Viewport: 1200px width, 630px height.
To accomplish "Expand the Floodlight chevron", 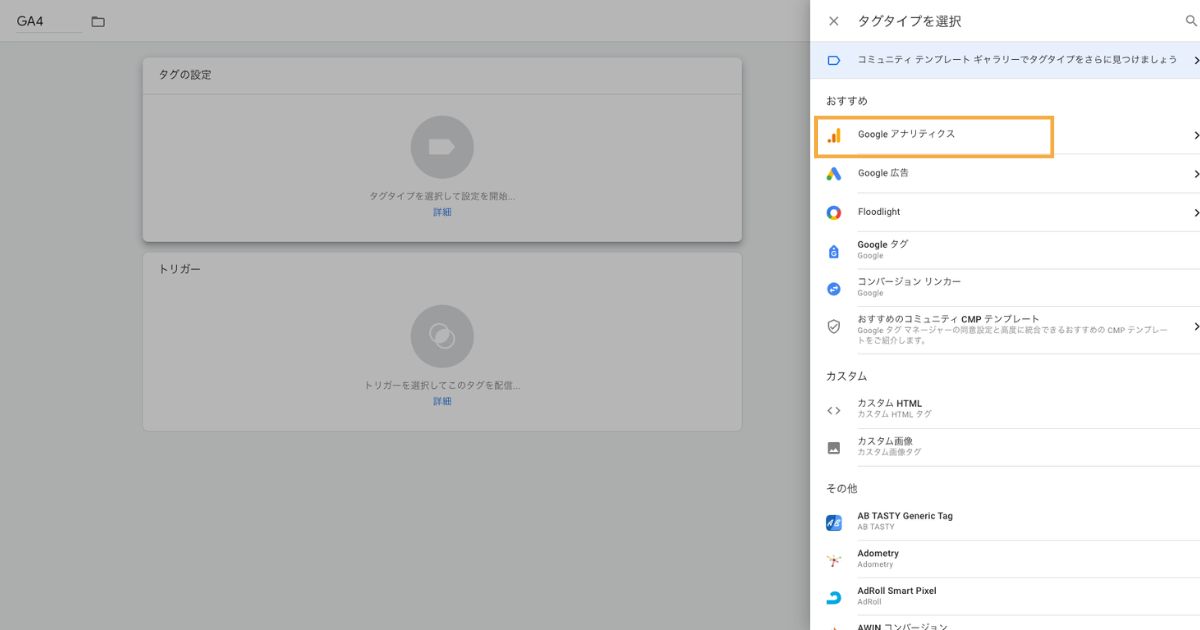I will pyautogui.click(x=1196, y=212).
